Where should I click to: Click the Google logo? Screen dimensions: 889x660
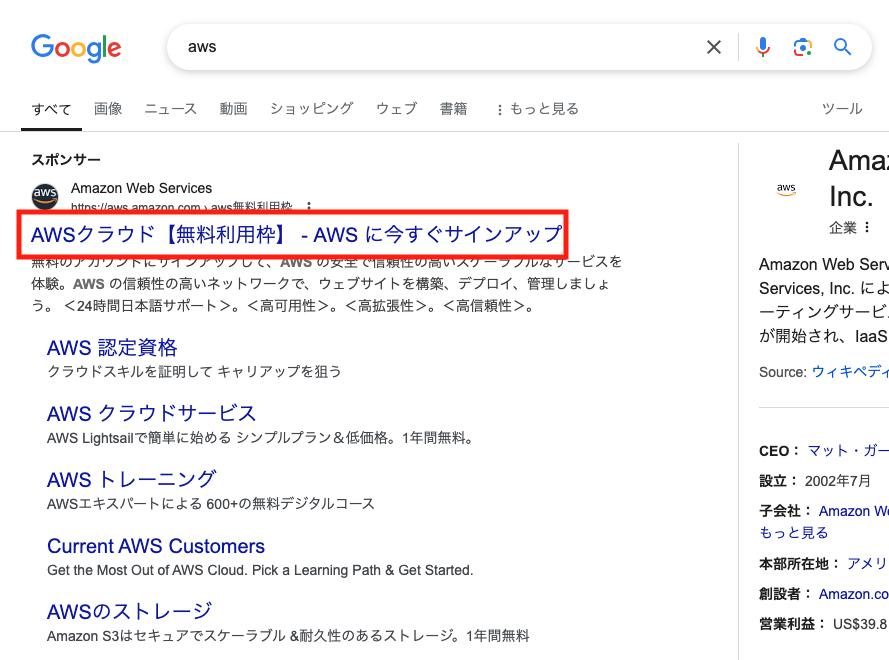(x=76, y=48)
